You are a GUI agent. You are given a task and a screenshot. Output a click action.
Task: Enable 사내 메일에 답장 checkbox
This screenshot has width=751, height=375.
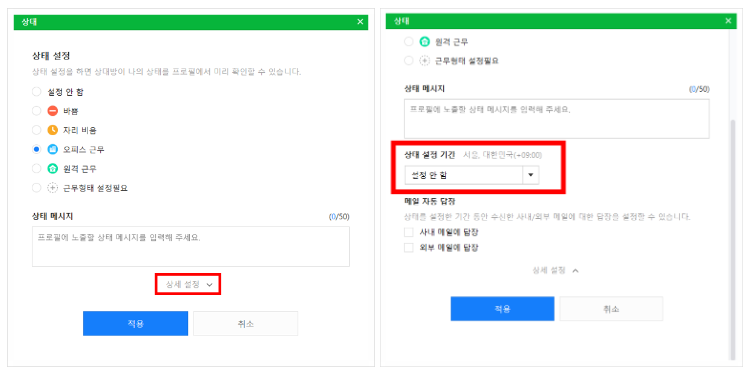coord(409,232)
